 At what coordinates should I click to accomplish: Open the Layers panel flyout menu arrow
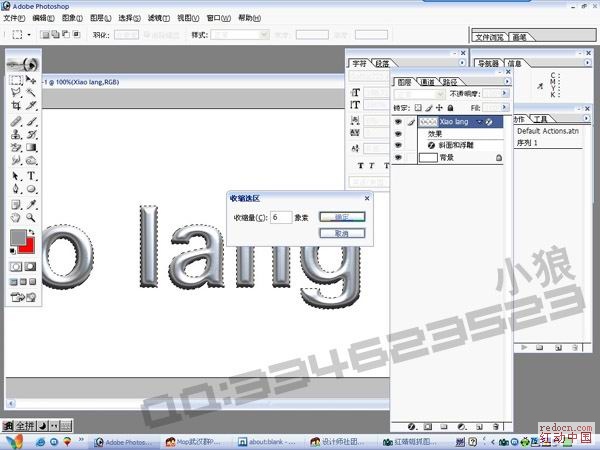[505, 81]
